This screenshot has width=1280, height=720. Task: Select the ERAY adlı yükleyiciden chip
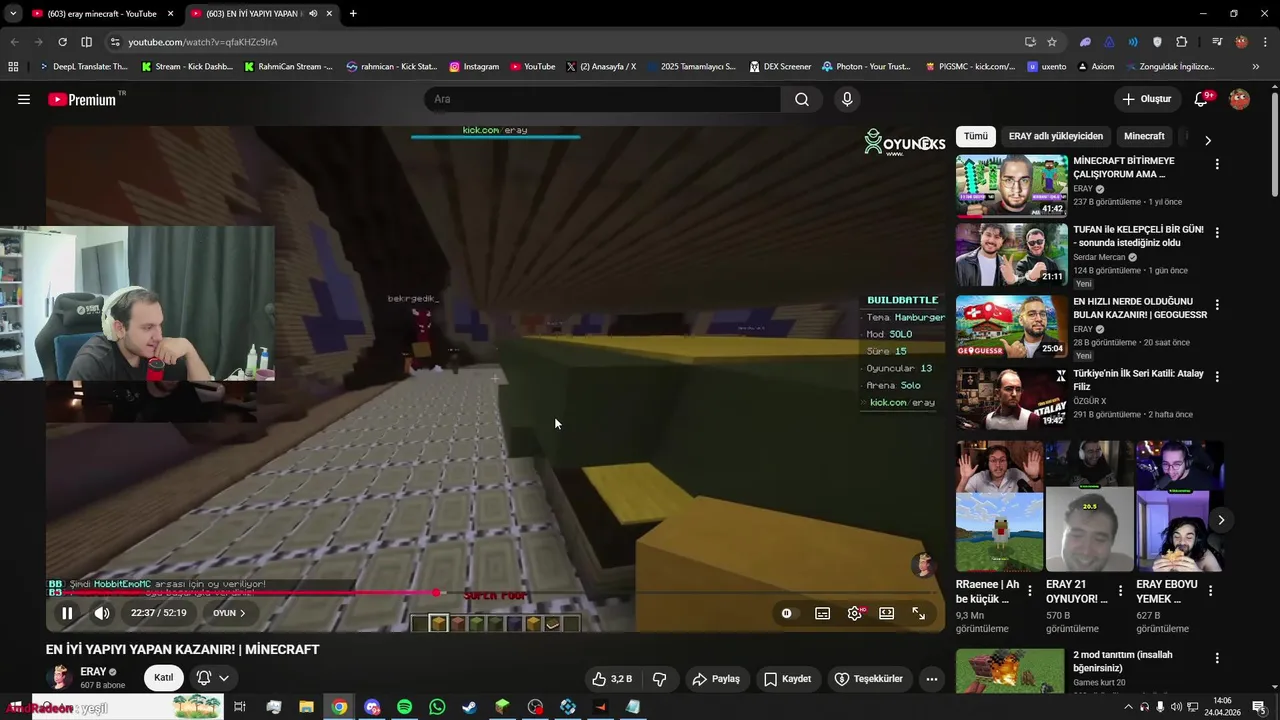point(1055,136)
